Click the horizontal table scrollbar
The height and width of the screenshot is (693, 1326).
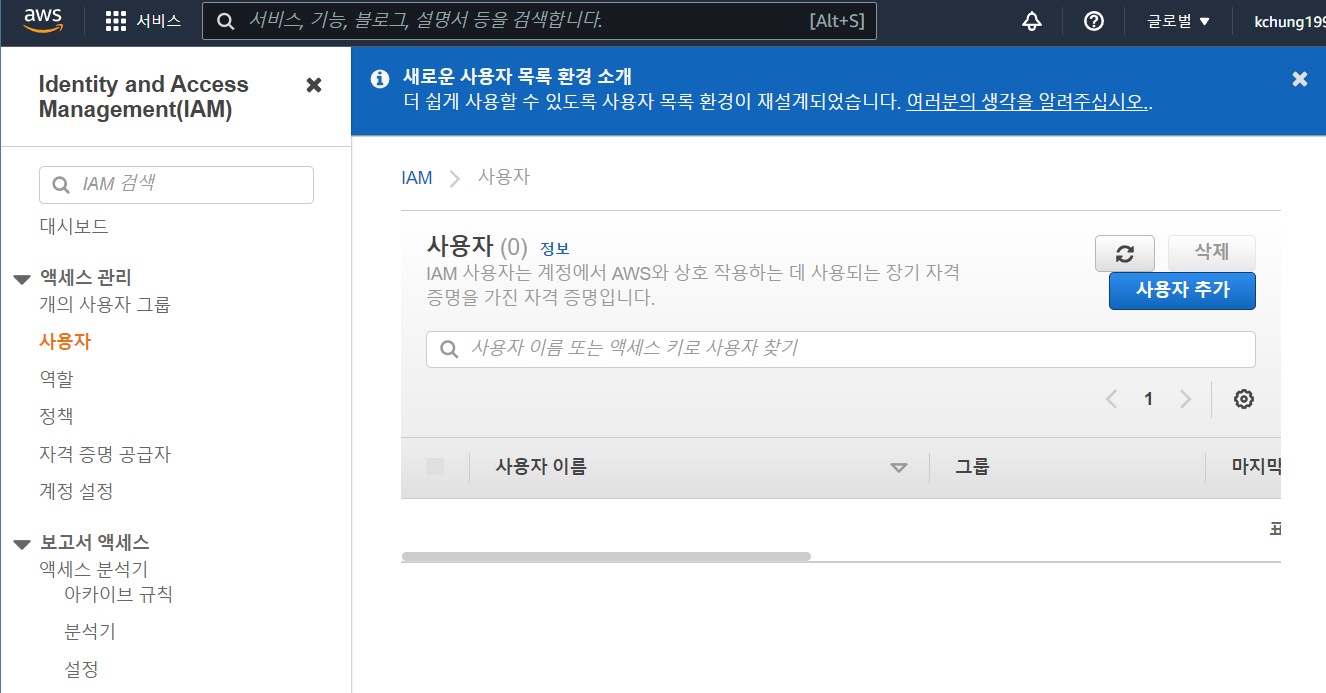606,556
